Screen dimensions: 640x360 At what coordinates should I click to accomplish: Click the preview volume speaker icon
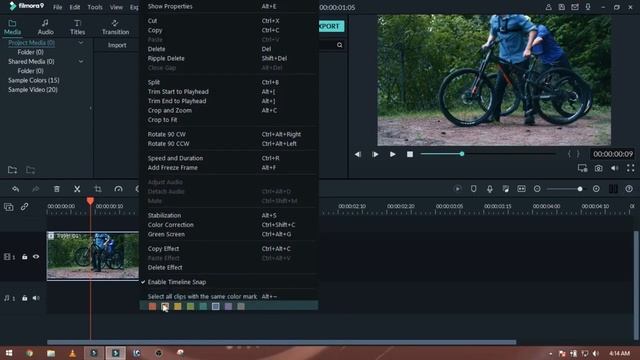pyautogui.click(x=614, y=168)
